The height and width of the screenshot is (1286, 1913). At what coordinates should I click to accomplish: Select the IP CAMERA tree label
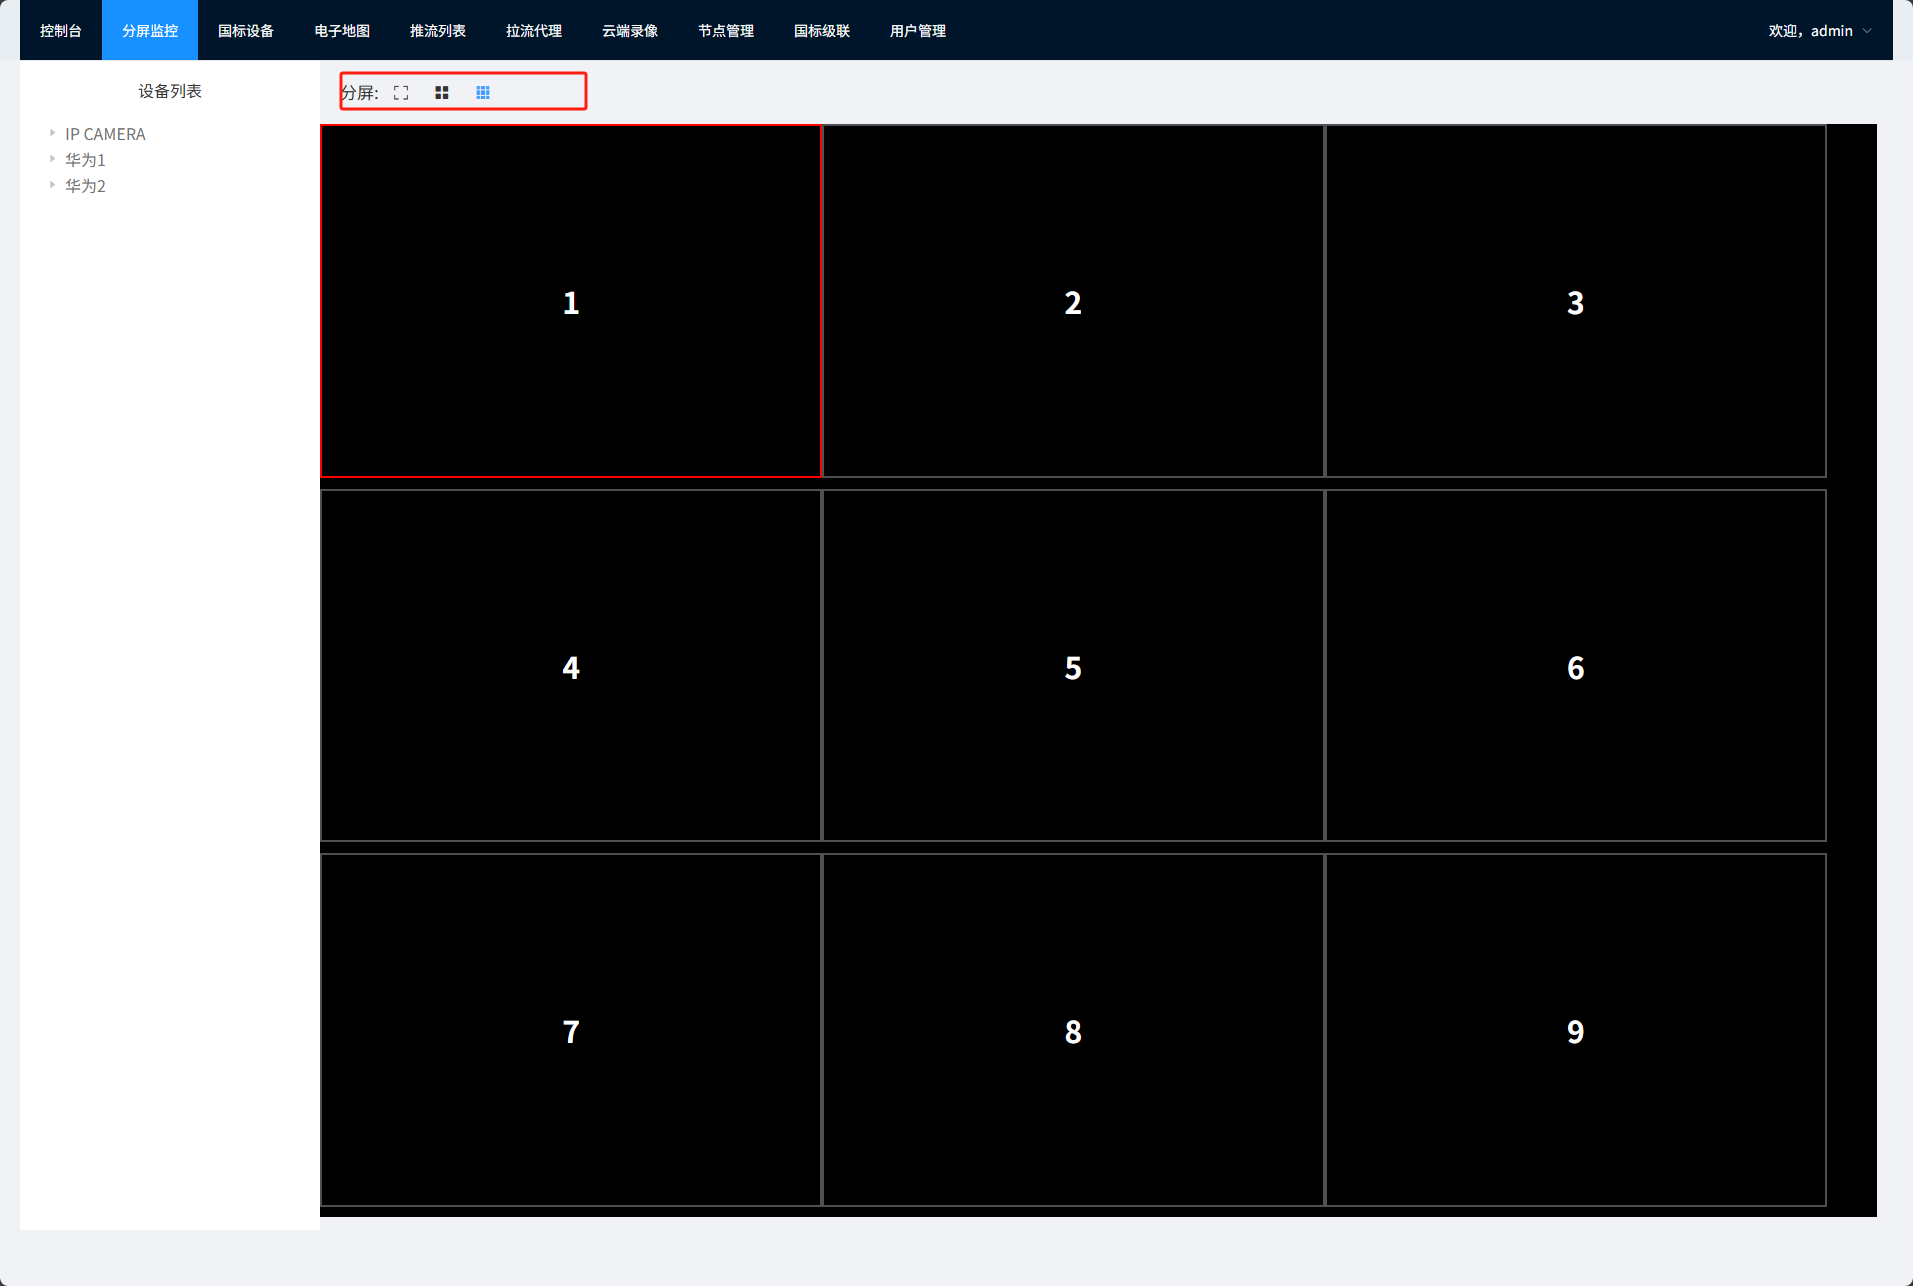(105, 134)
